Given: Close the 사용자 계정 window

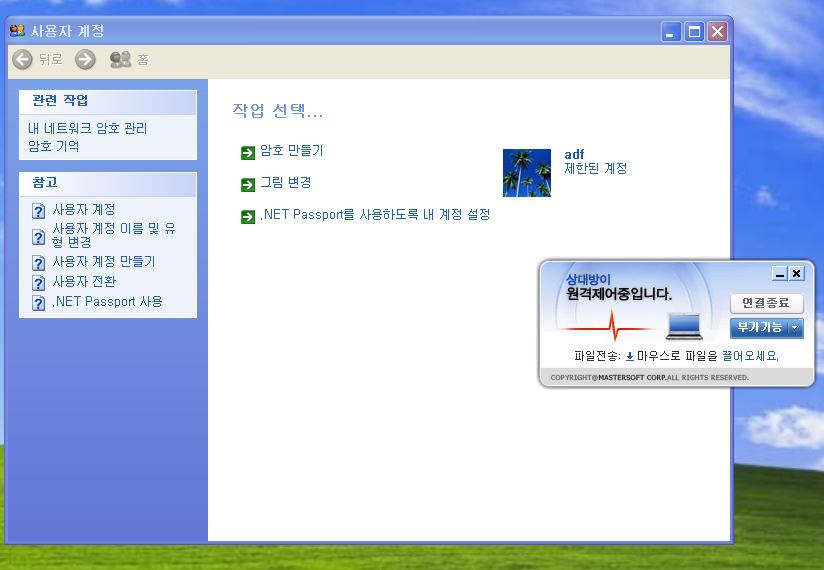Looking at the screenshot, I should [717, 32].
